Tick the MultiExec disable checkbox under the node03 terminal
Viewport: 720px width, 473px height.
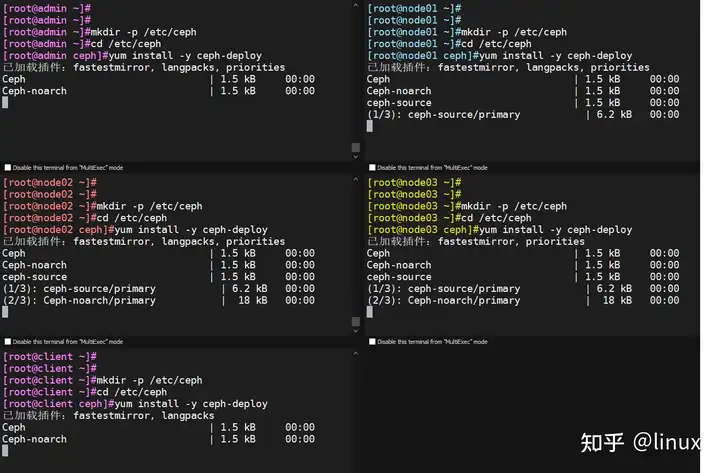[x=372, y=342]
